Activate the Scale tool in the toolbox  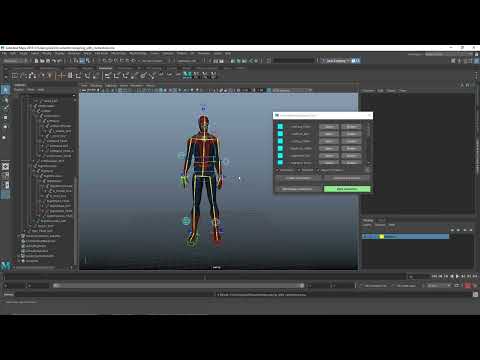5,137
